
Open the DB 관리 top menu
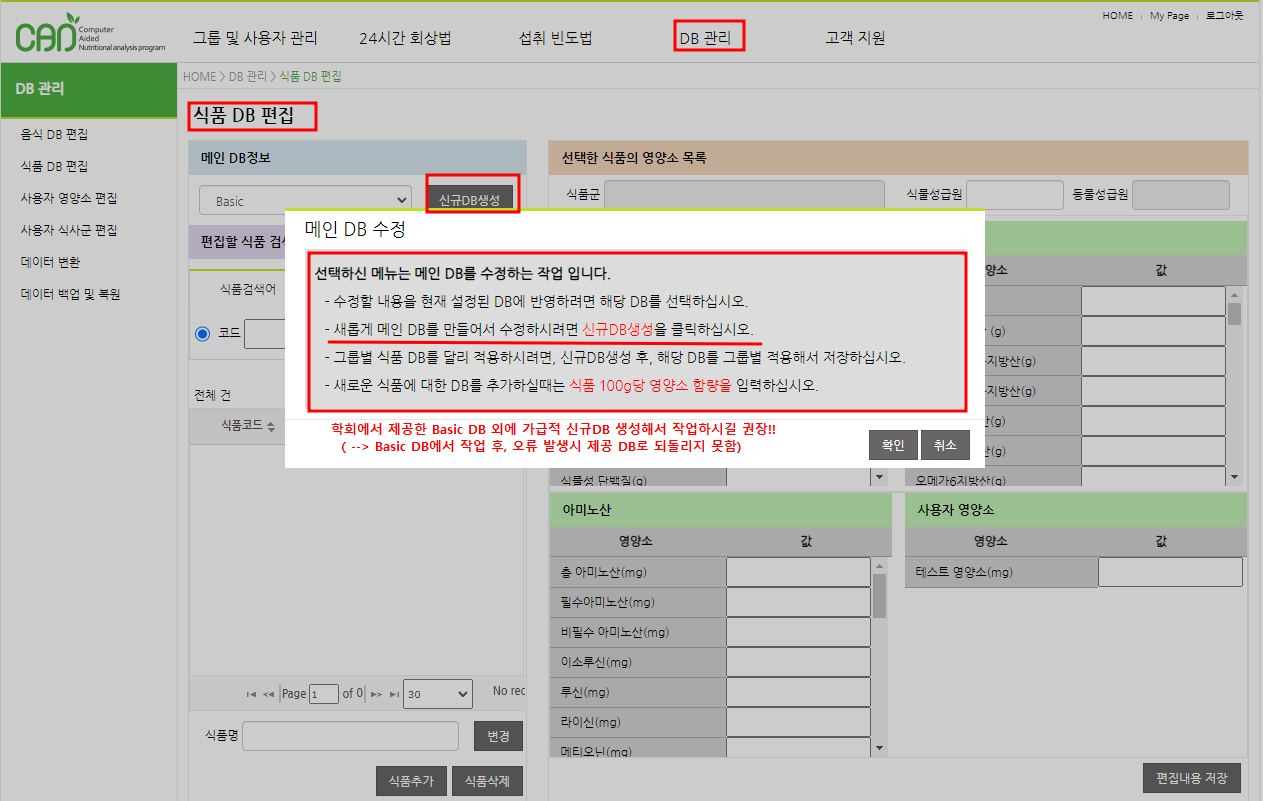(x=708, y=39)
